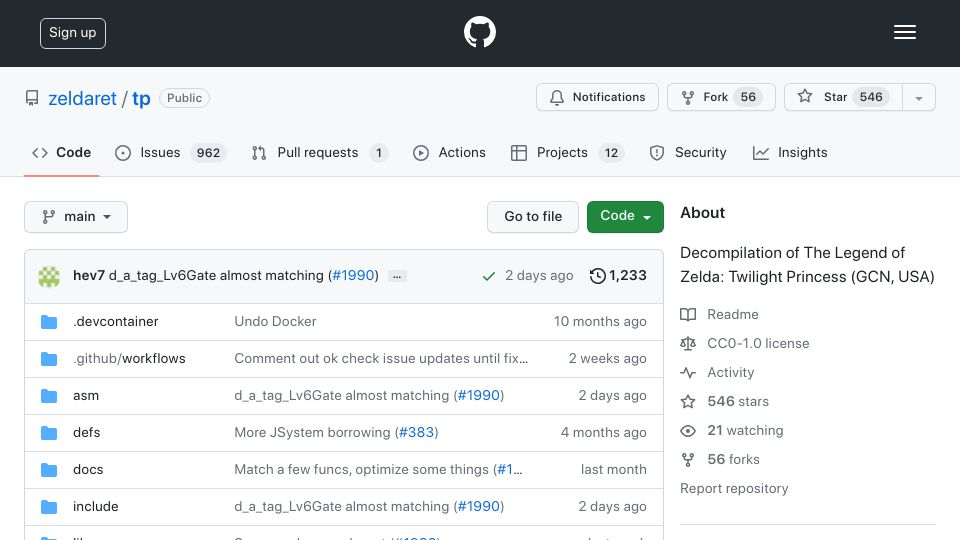This screenshot has width=960, height=540.
Task: Click the Go to file button
Action: click(x=533, y=217)
